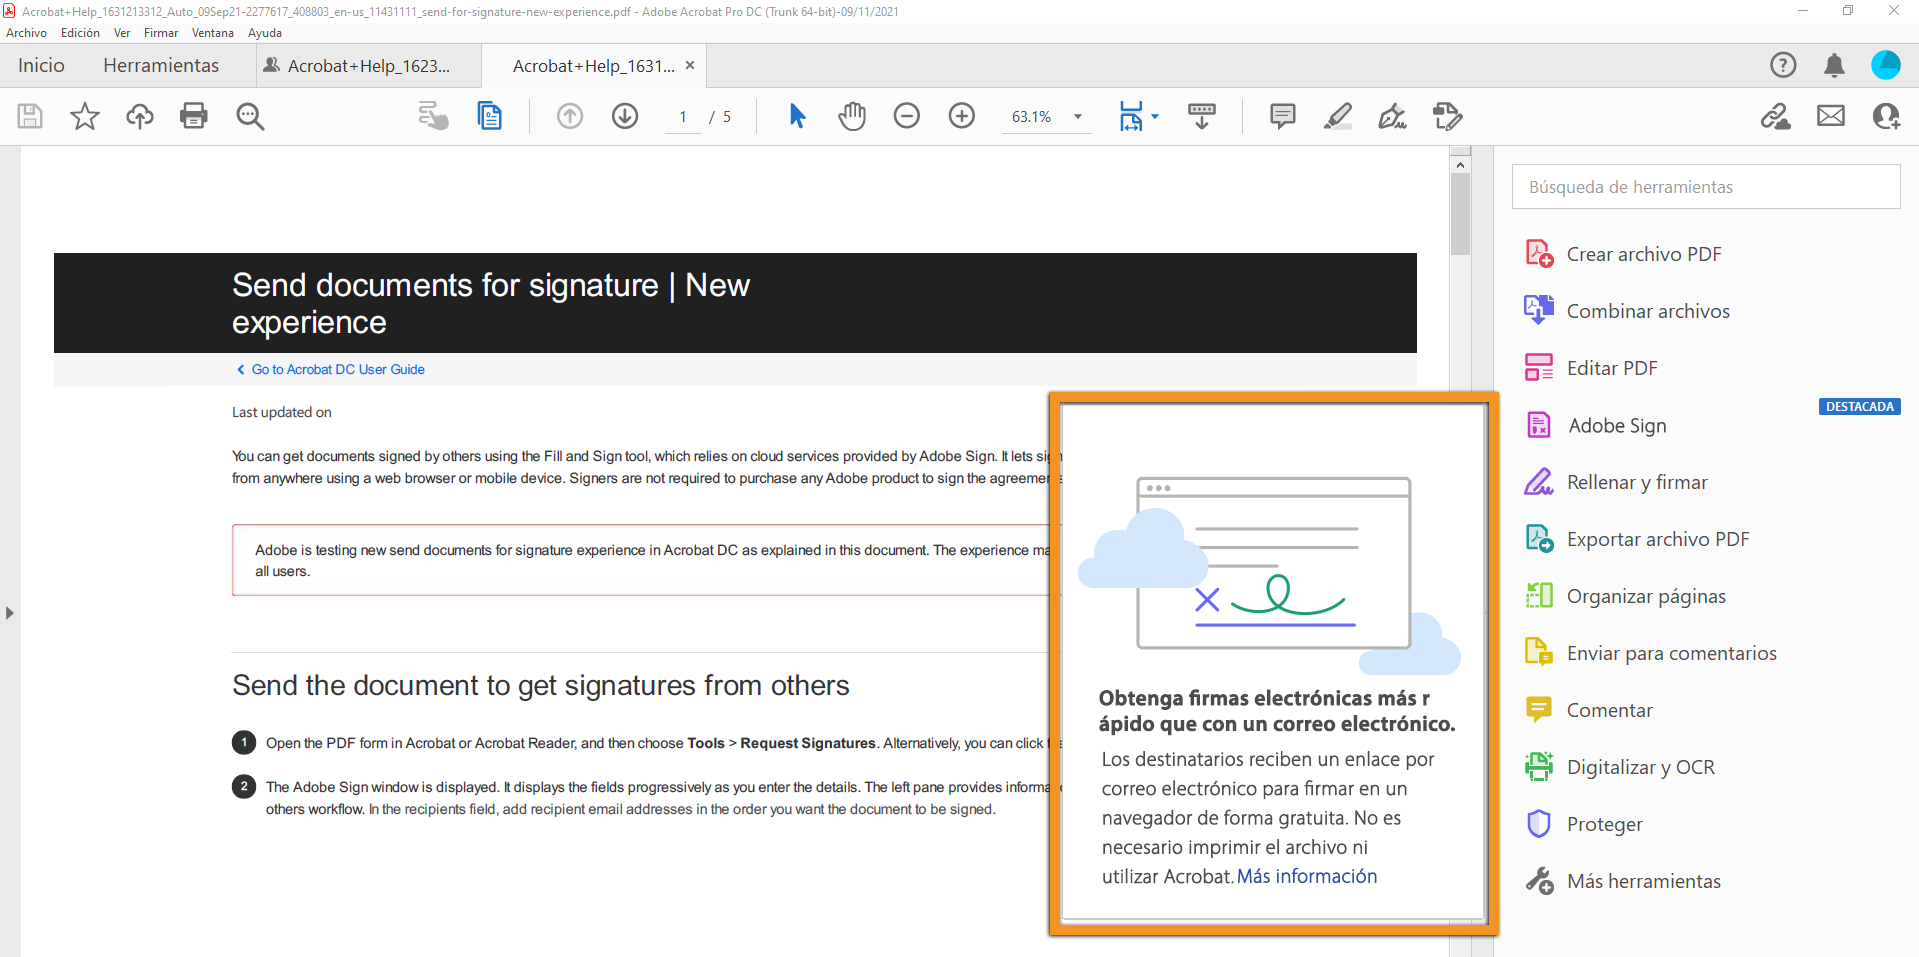Open the zoom percentage dropdown

(x=1077, y=116)
